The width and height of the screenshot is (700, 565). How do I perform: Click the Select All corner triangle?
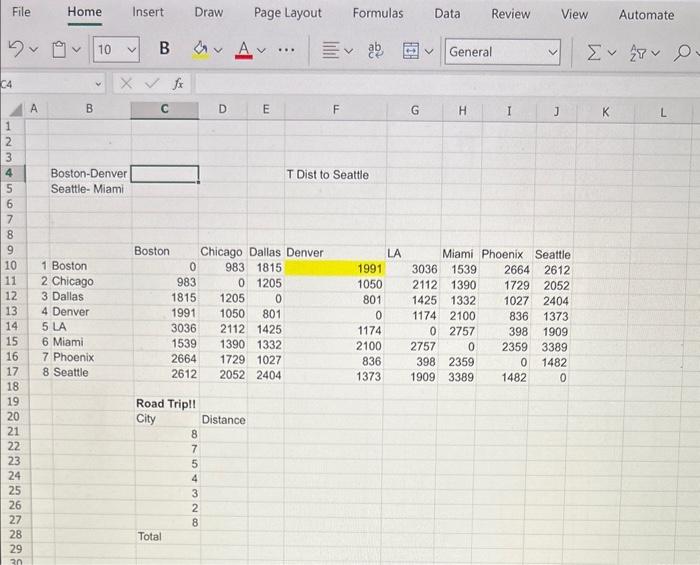point(16,109)
